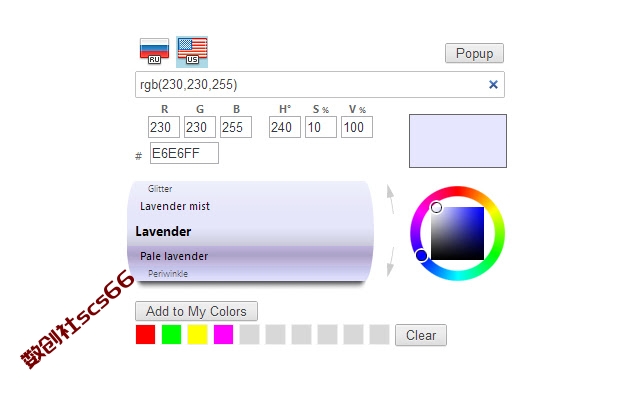Edit the G value field 230
Screen dimensions: 640x400
[x=200, y=127]
